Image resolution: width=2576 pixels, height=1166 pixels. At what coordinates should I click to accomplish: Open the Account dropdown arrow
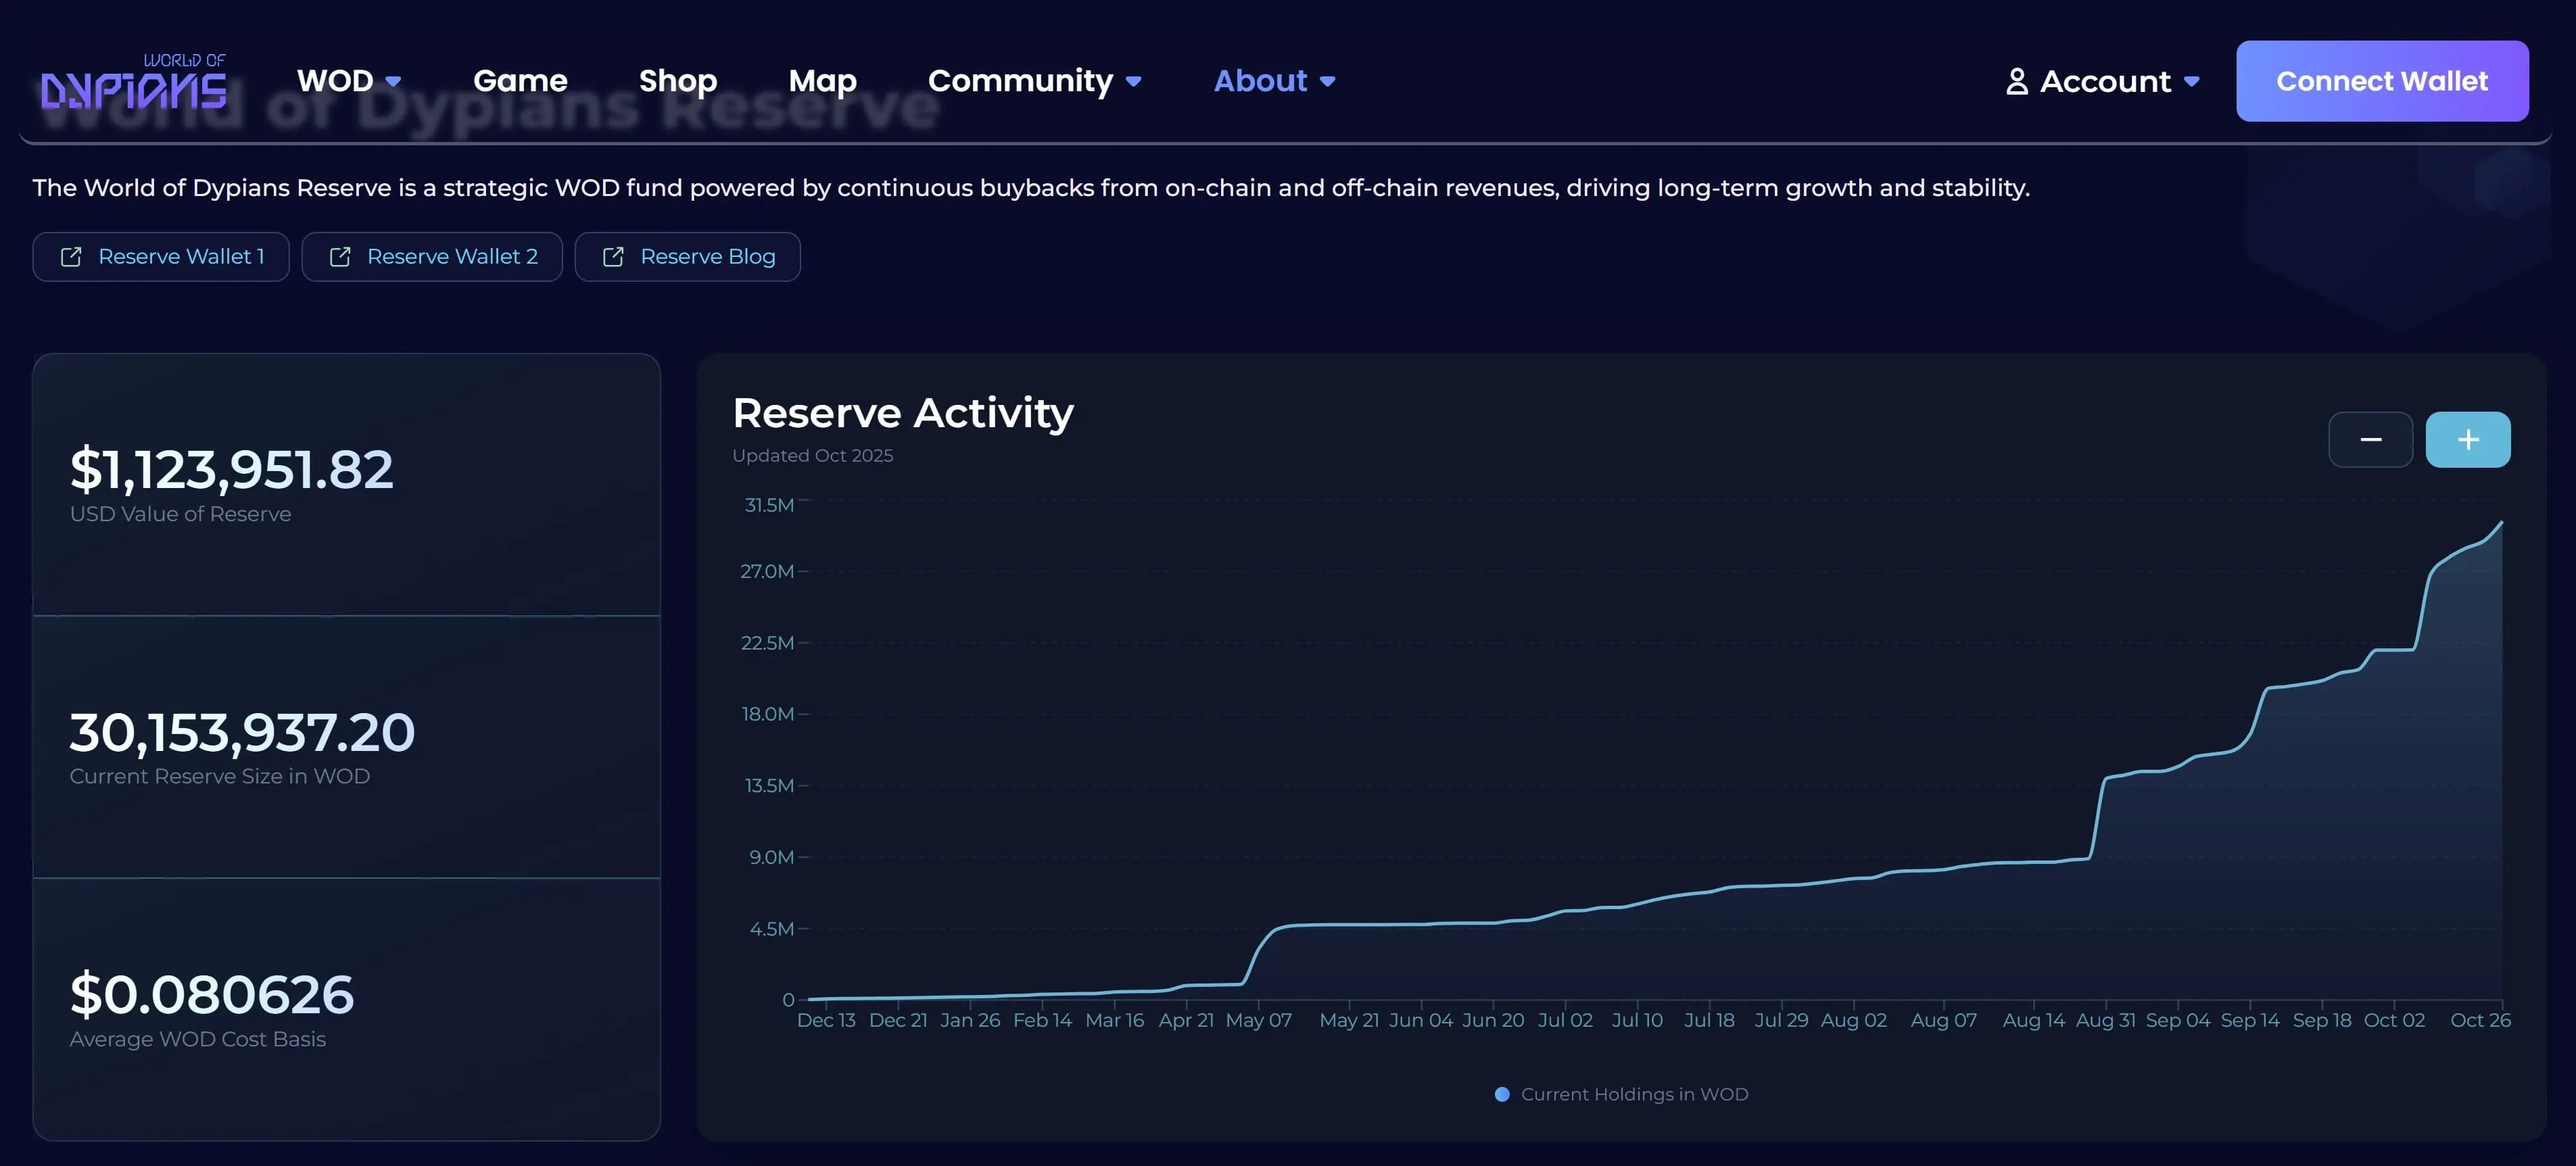click(2191, 82)
